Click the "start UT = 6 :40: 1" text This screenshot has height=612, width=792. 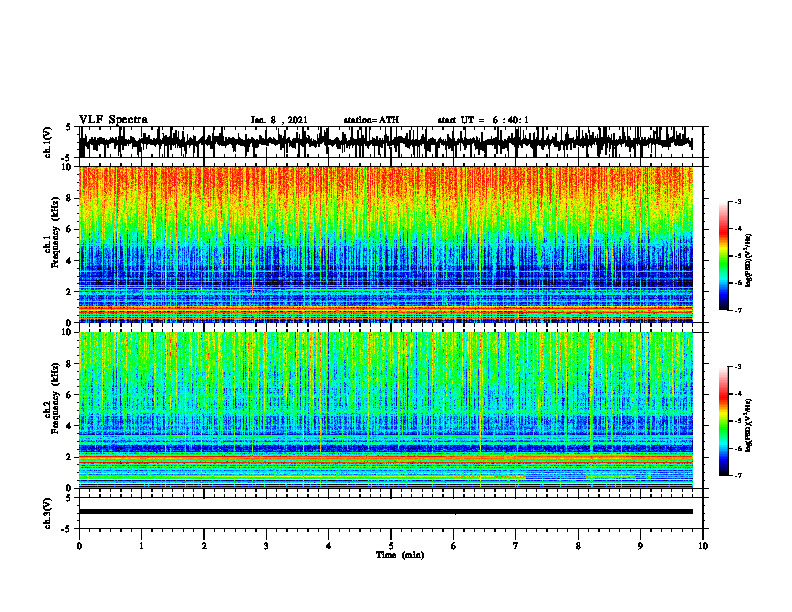point(483,120)
